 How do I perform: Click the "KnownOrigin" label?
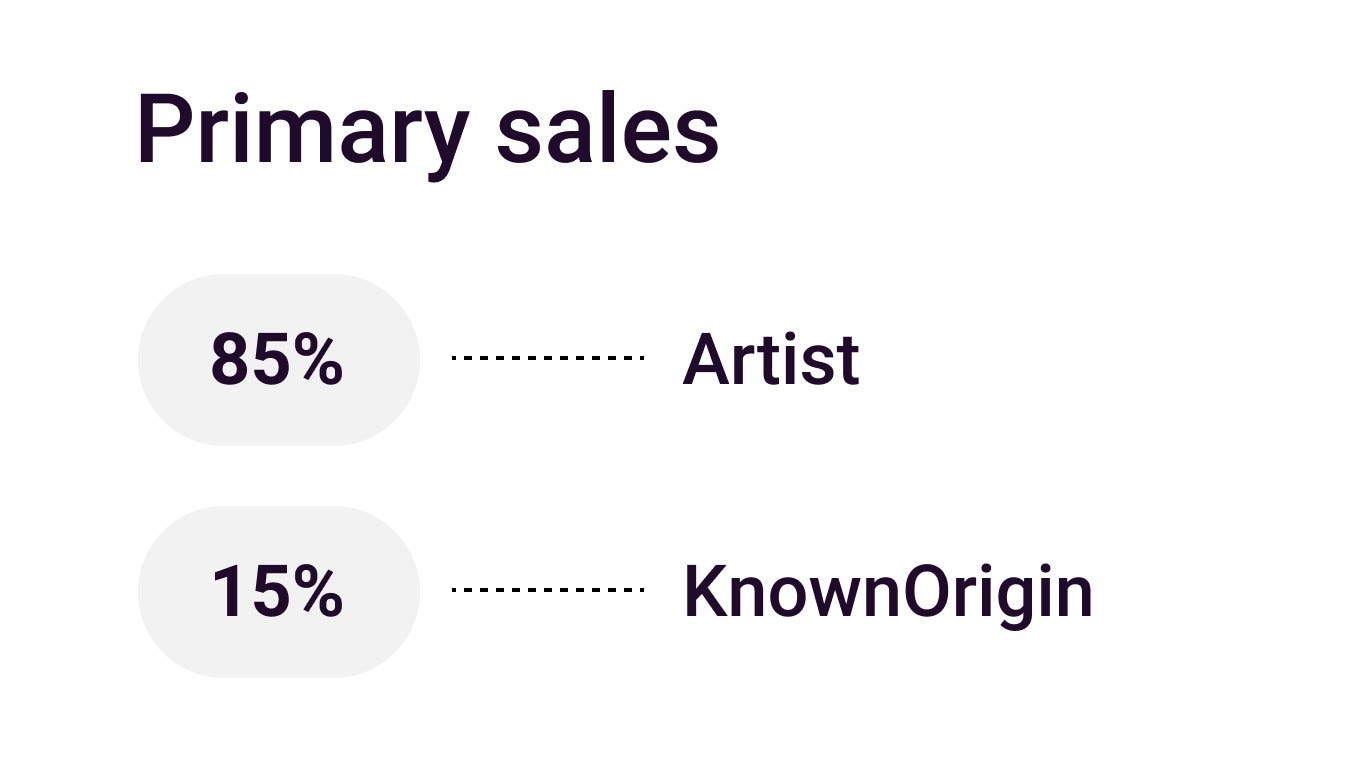[887, 591]
